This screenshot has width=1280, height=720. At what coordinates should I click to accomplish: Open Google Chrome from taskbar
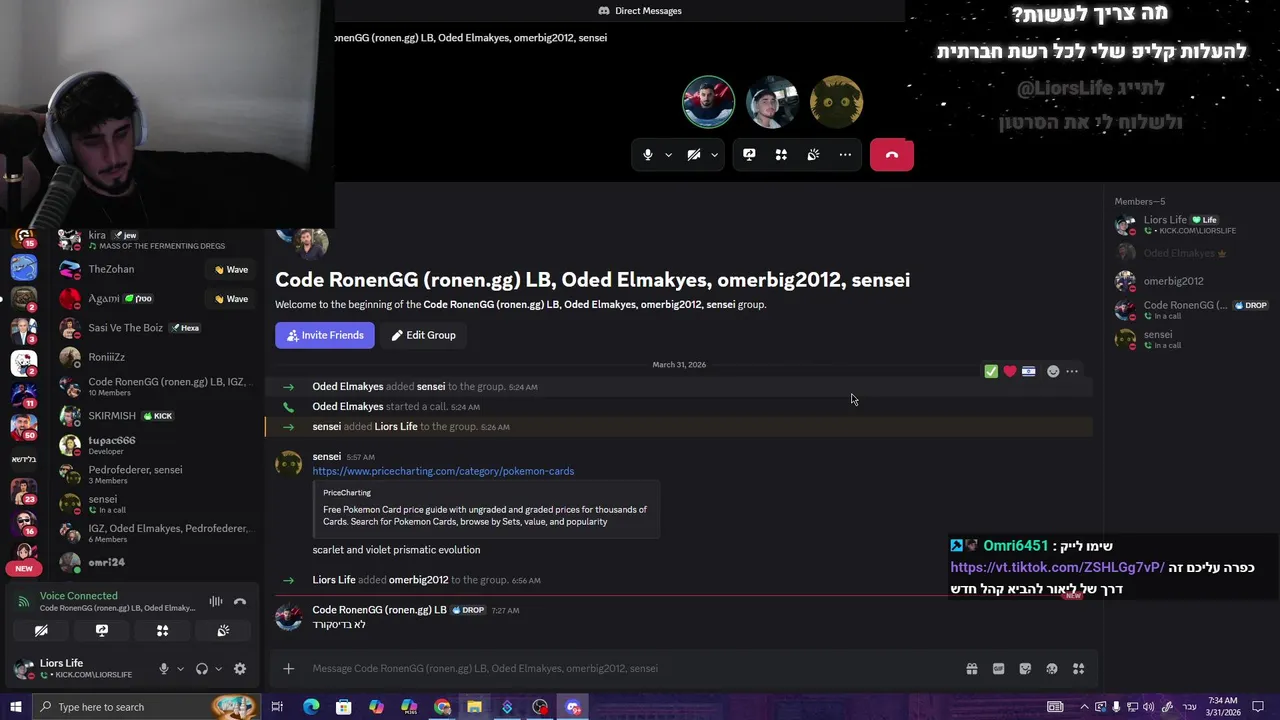pos(442,707)
